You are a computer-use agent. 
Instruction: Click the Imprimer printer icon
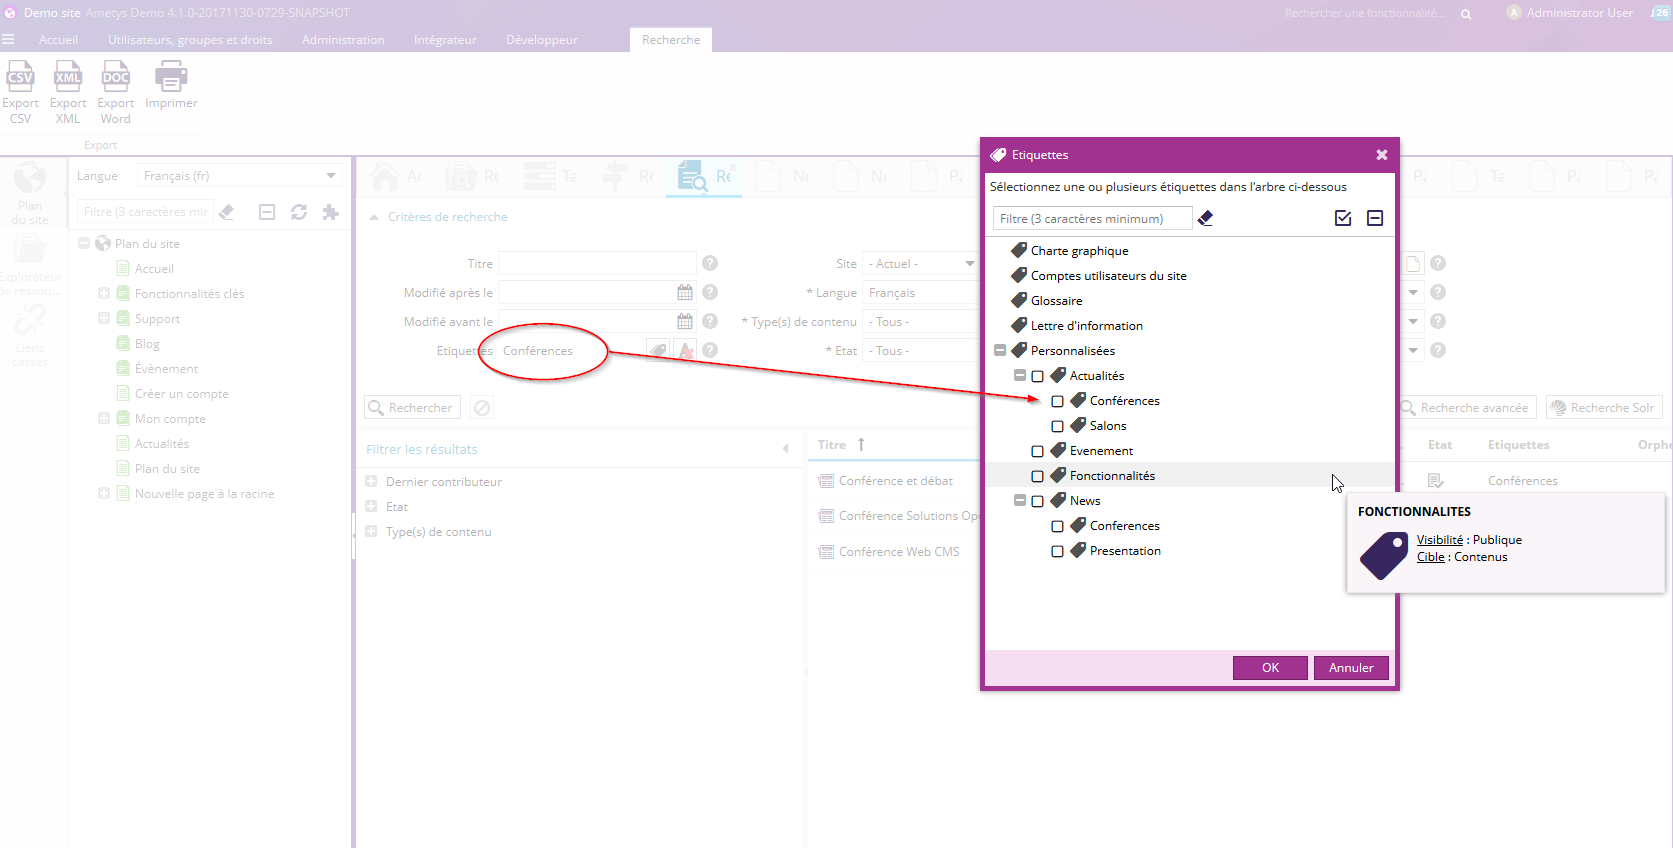point(171,78)
